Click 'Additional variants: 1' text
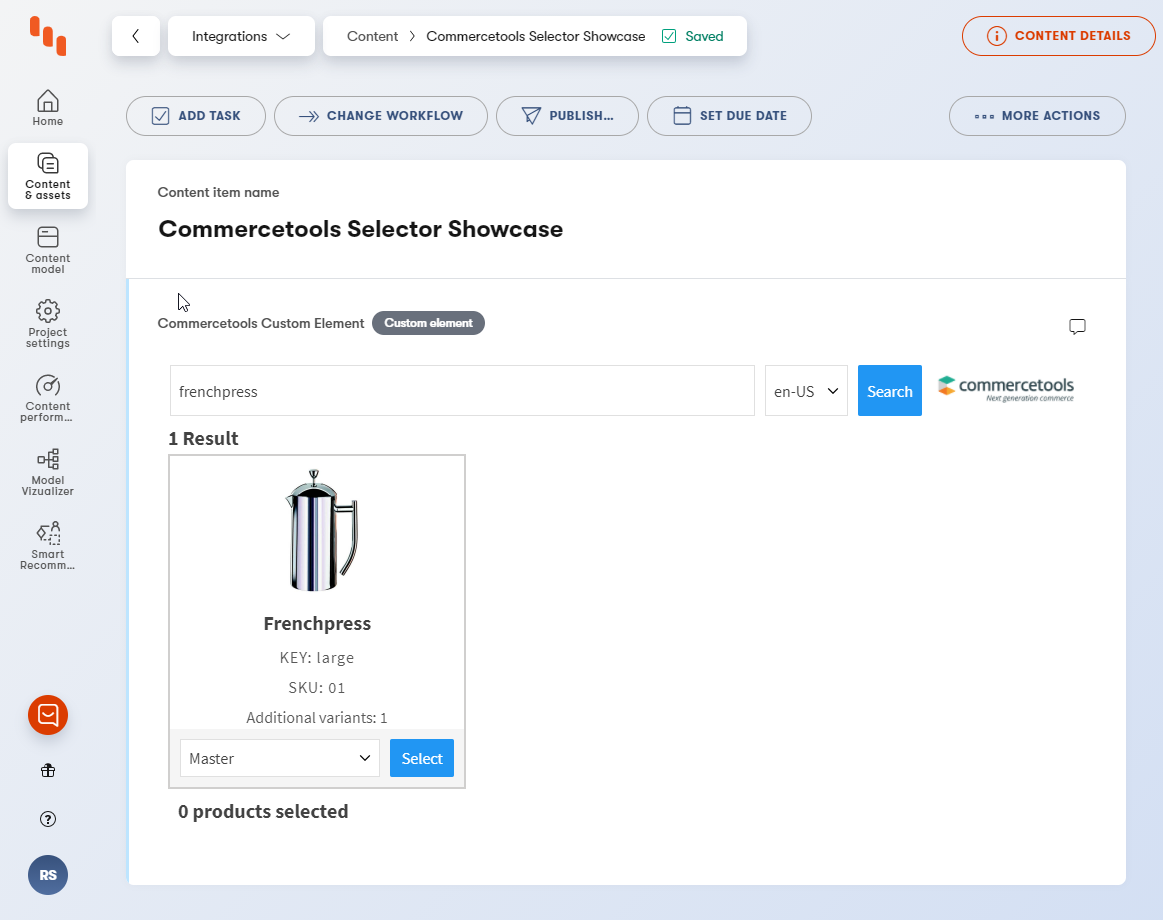This screenshot has height=920, width=1163. (317, 717)
